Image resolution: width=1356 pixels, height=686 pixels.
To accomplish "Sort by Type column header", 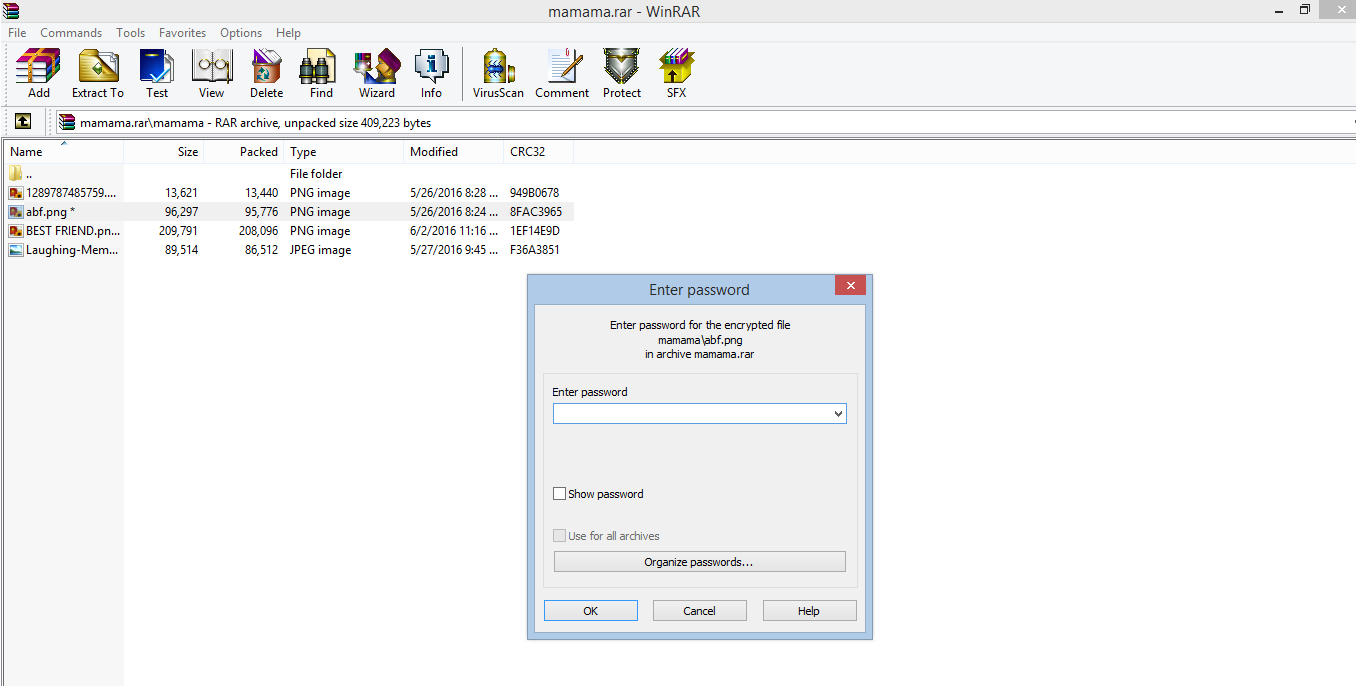I will [x=344, y=152].
